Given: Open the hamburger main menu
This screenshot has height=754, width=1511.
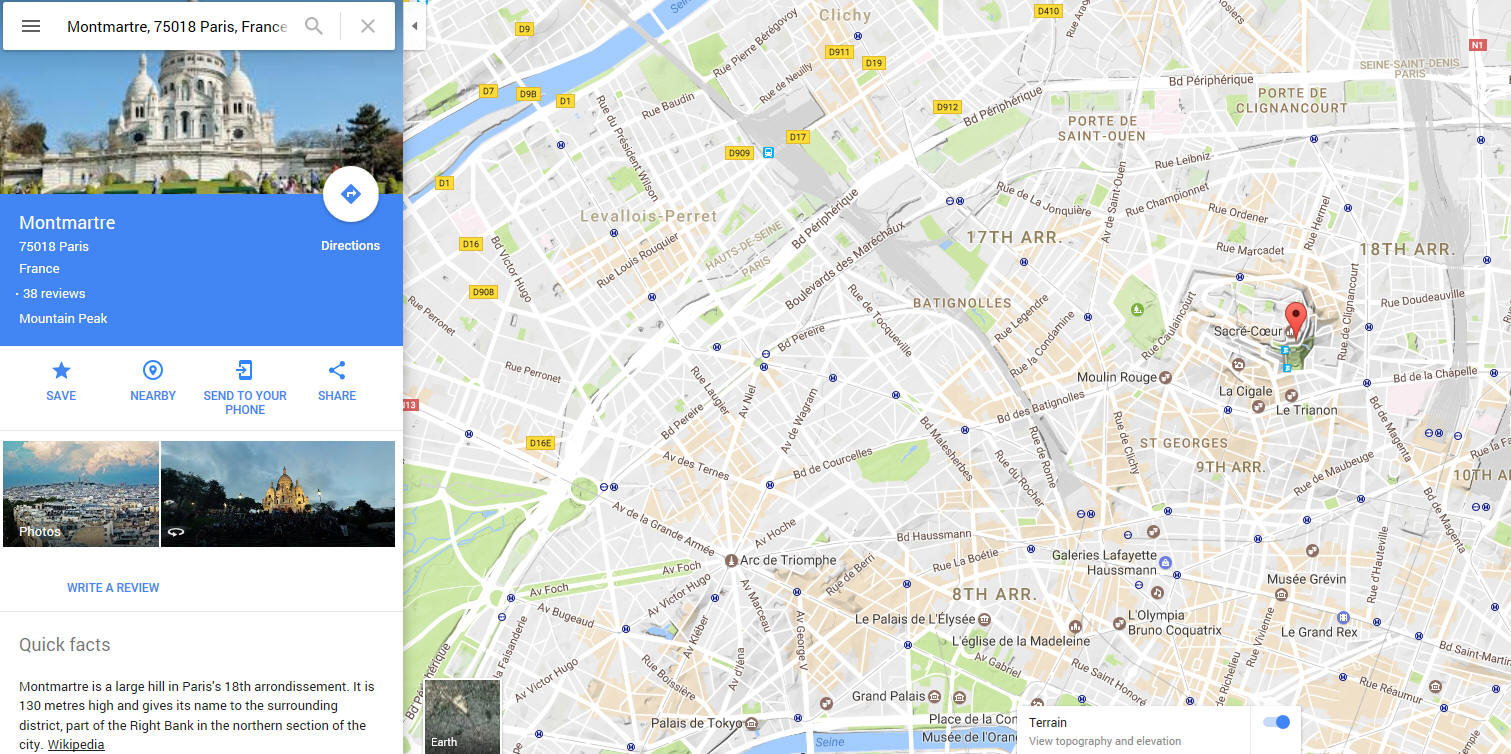Looking at the screenshot, I should coord(31,26).
